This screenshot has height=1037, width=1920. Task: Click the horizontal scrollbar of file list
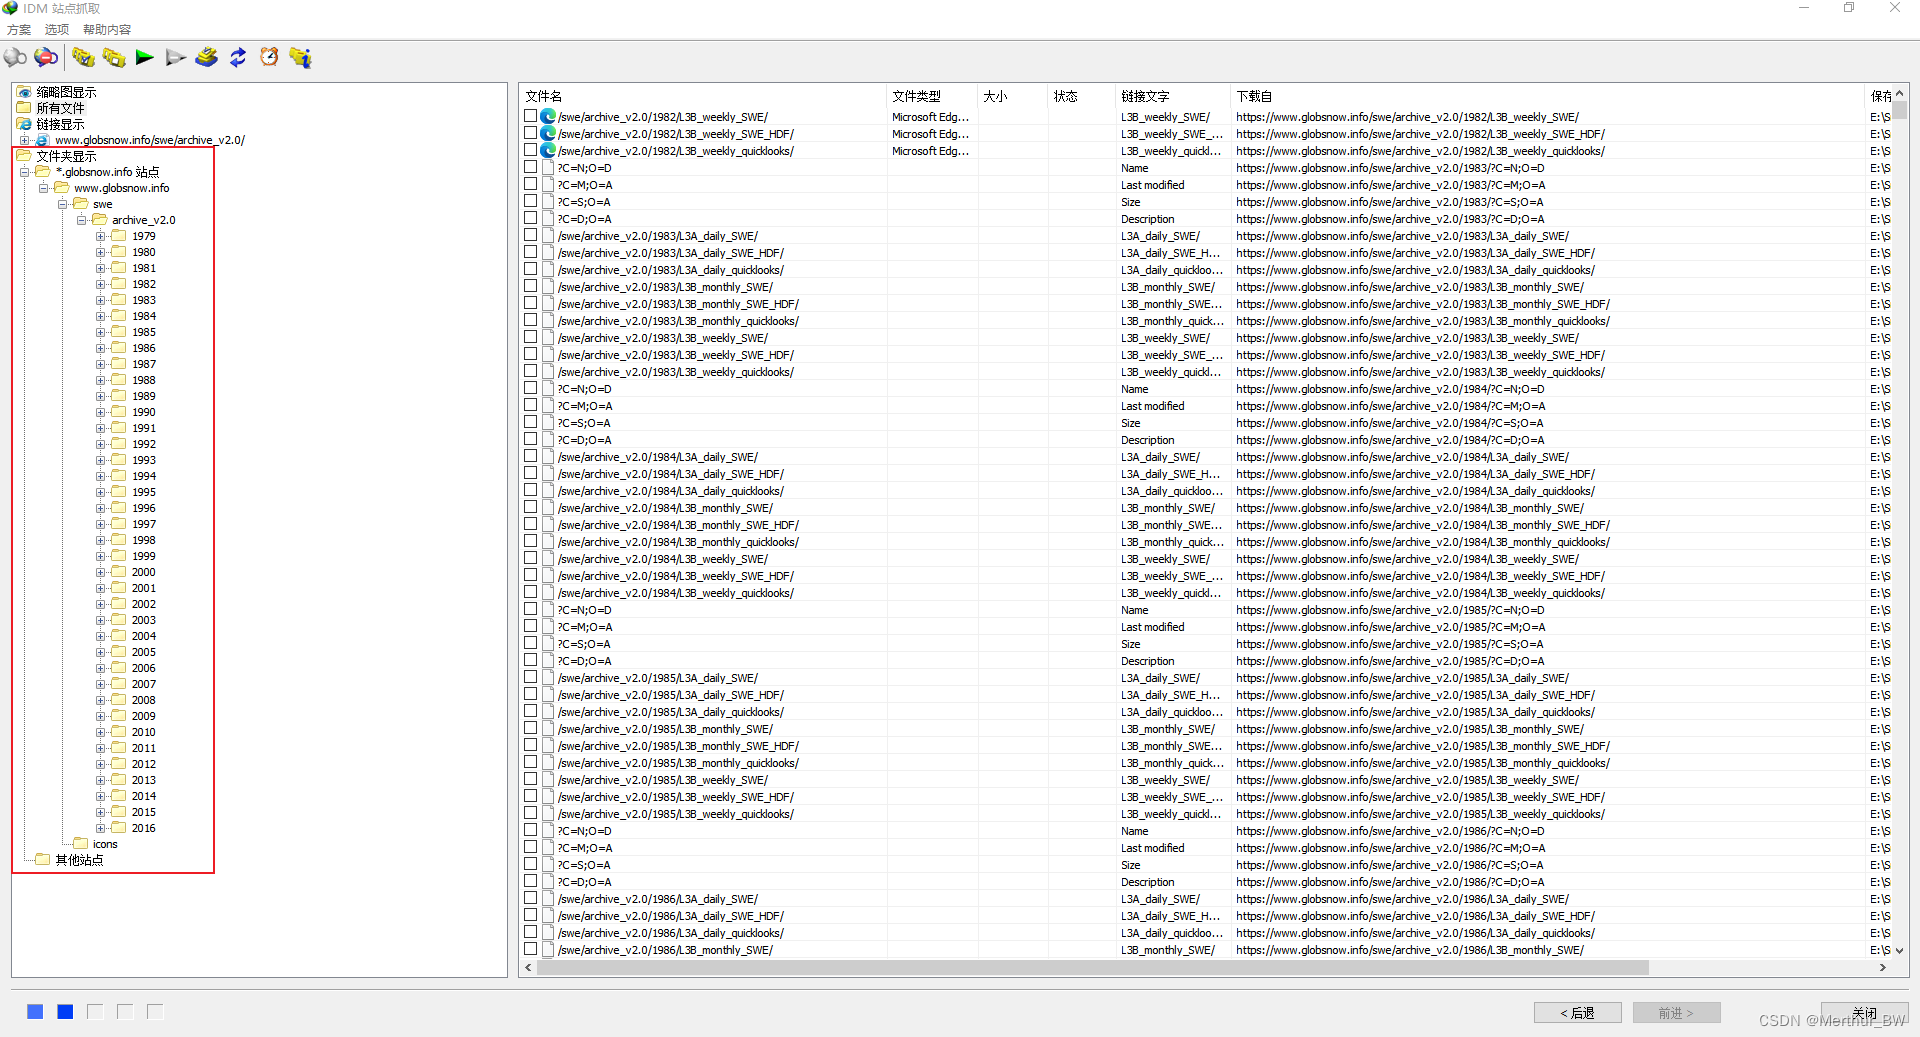[1093, 967]
